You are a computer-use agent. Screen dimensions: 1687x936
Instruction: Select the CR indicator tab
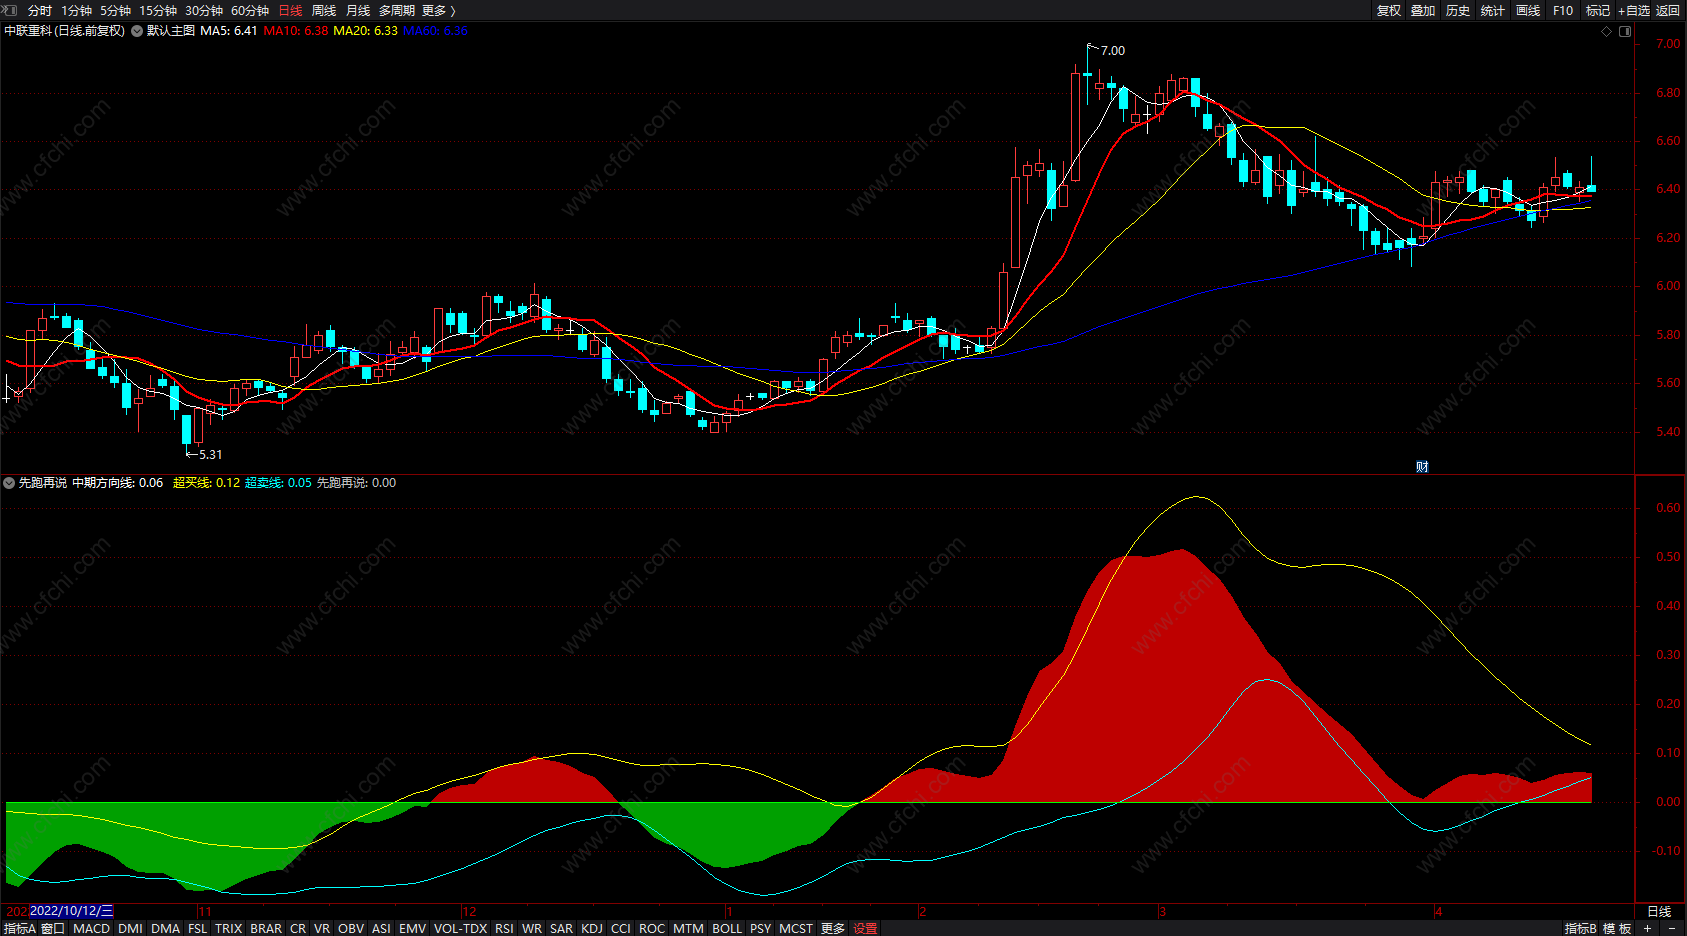click(298, 928)
